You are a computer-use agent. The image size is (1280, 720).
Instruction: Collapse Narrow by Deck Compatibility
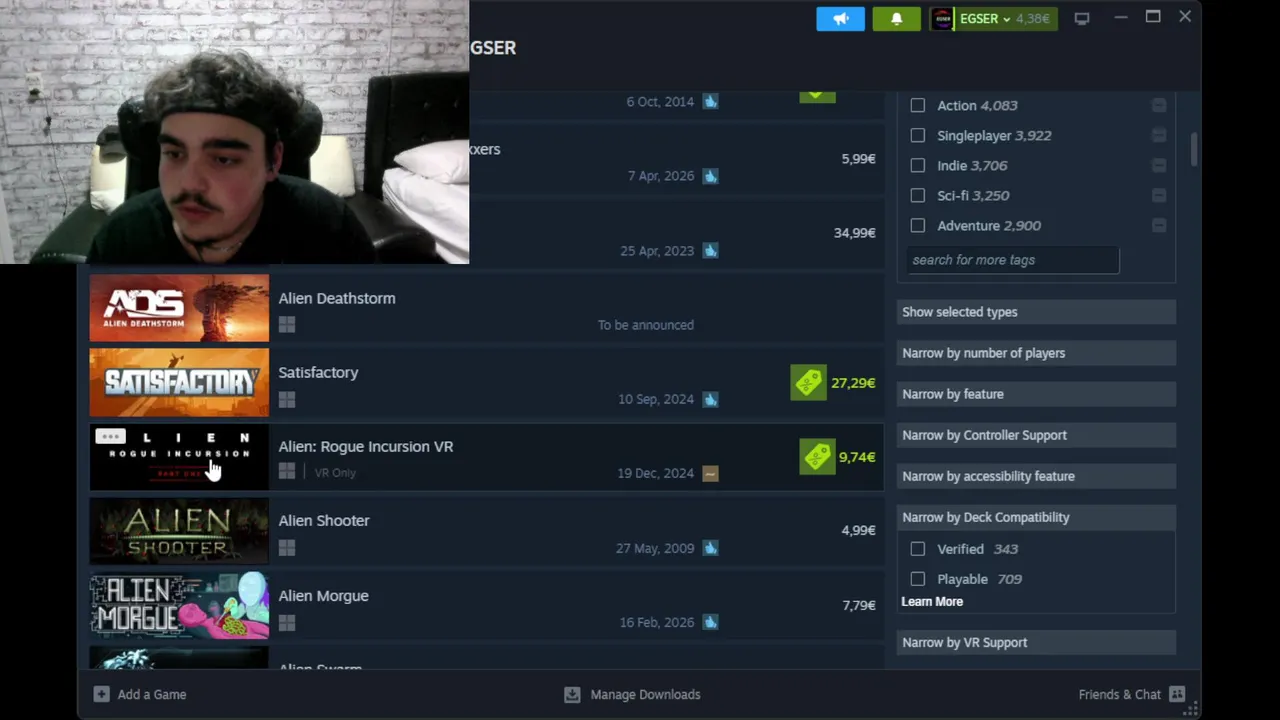1036,517
